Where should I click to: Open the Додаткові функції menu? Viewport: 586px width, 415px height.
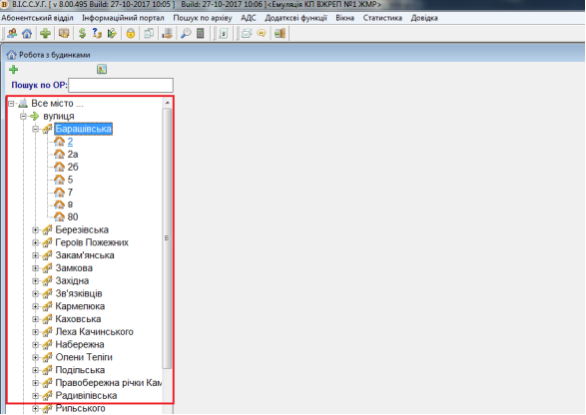296,18
